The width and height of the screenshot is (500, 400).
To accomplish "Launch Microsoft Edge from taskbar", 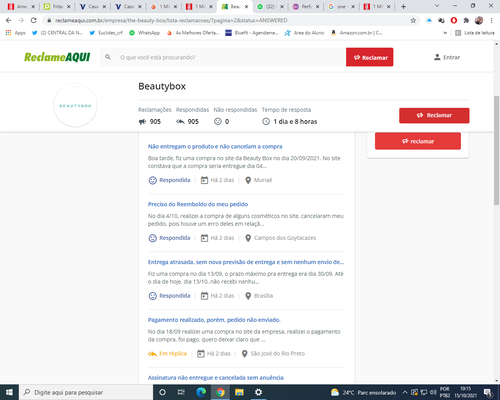I will [x=201, y=392].
